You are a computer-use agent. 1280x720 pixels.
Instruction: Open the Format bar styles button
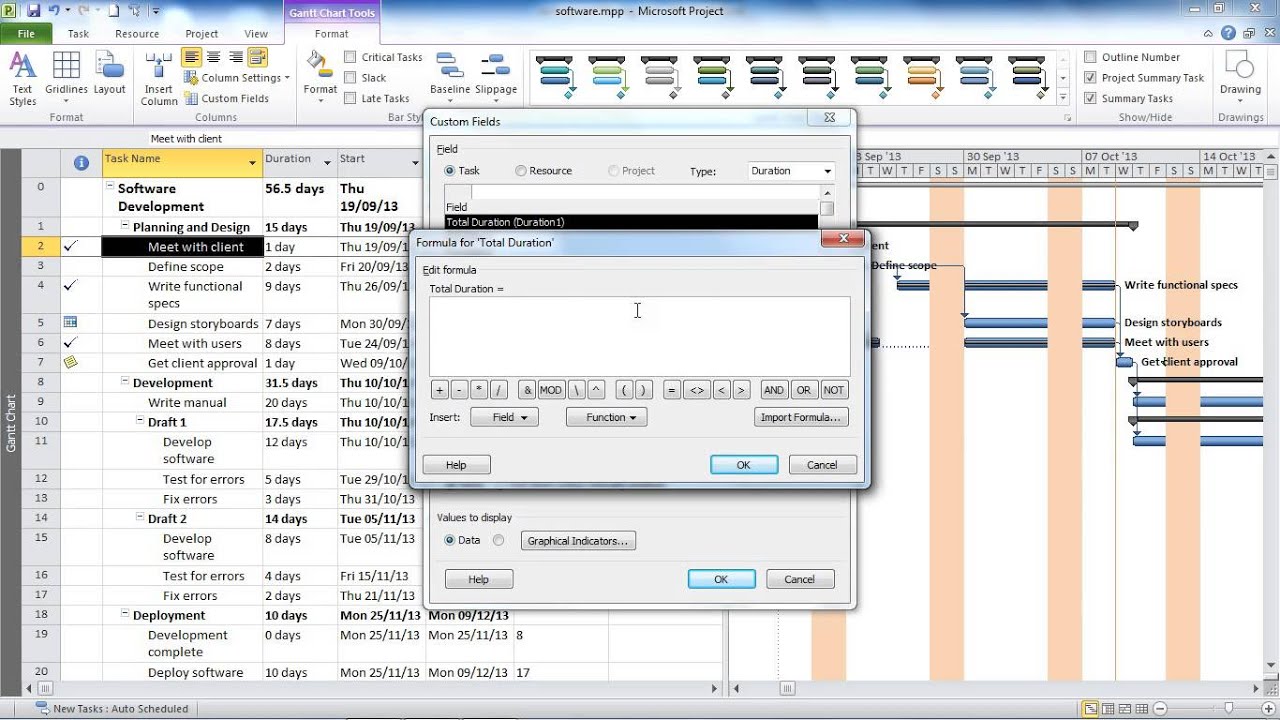point(320,75)
